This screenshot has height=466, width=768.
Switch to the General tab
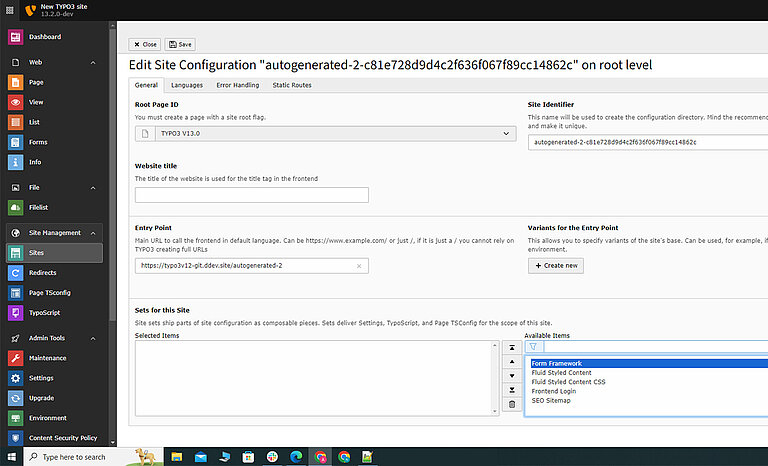point(146,85)
